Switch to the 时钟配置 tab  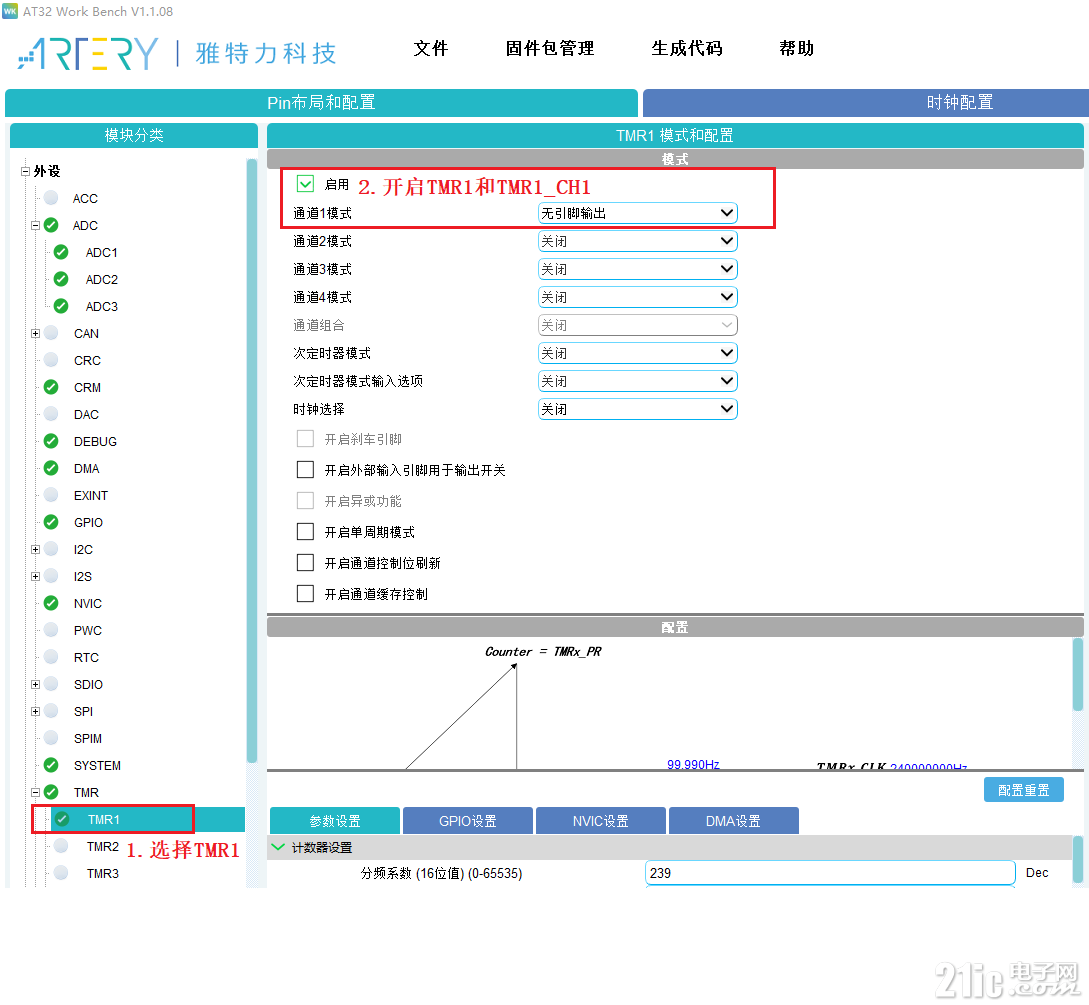pyautogui.click(x=866, y=103)
